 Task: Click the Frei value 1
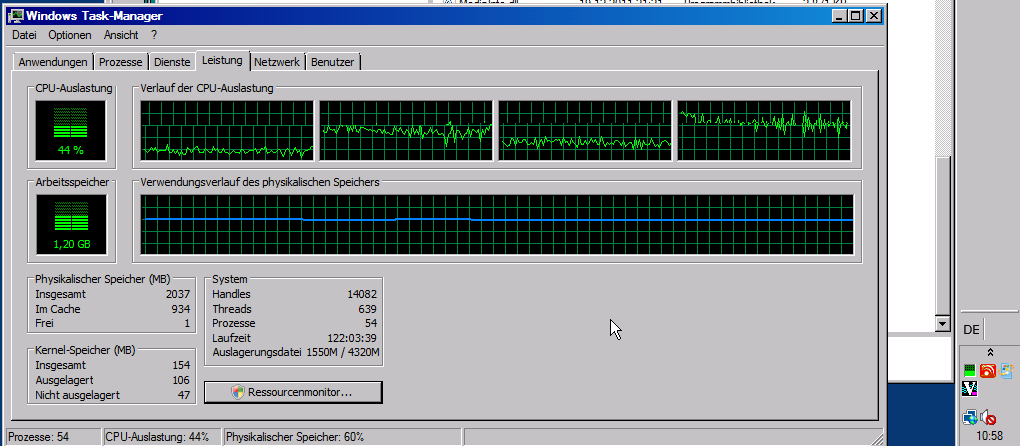[x=187, y=323]
